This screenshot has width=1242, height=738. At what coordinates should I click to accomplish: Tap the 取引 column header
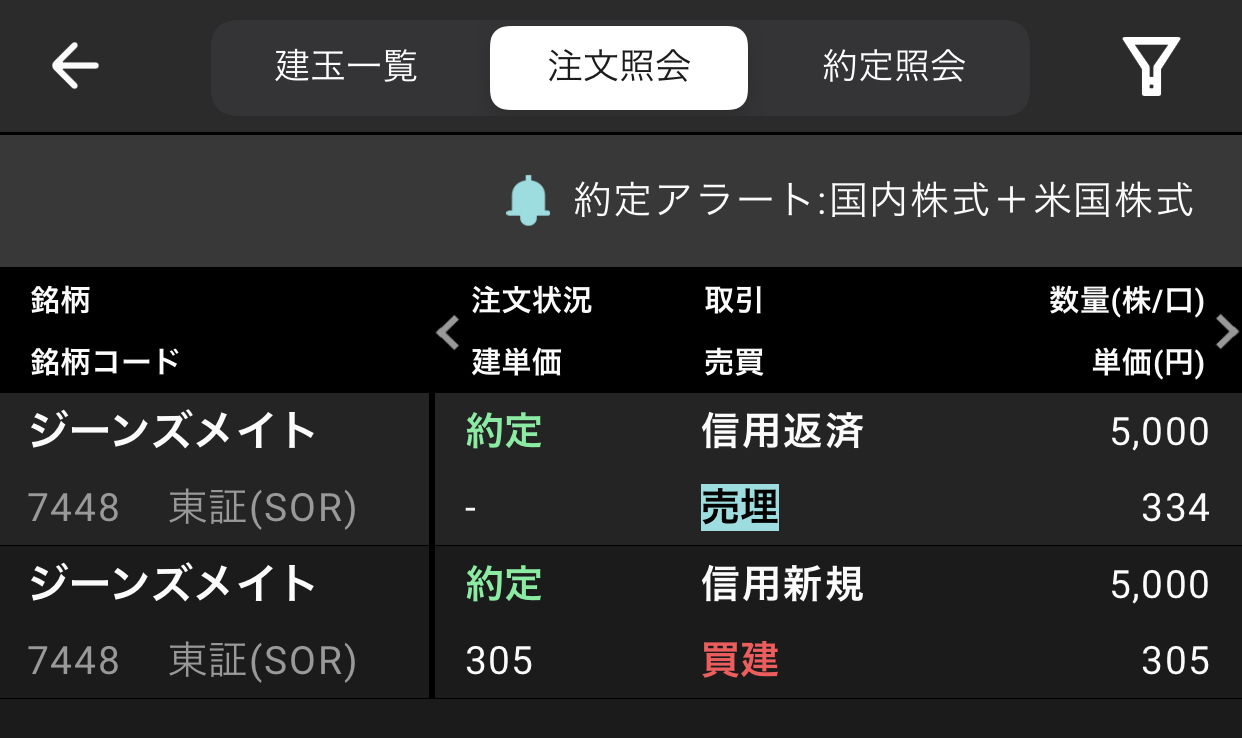(734, 300)
